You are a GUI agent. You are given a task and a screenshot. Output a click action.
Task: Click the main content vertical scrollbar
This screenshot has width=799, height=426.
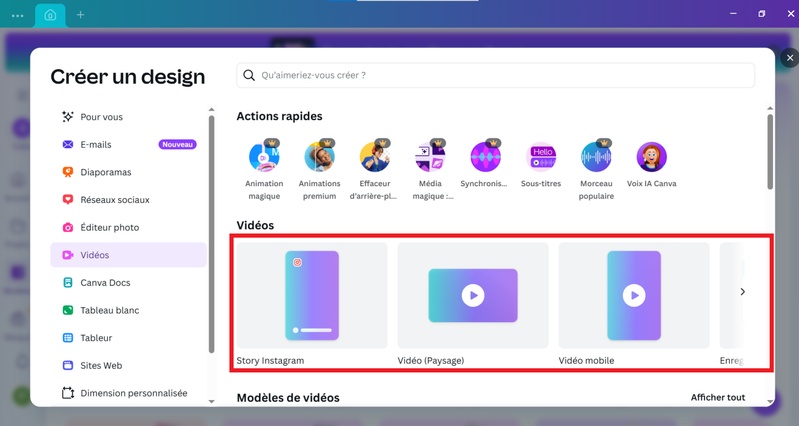point(770,152)
